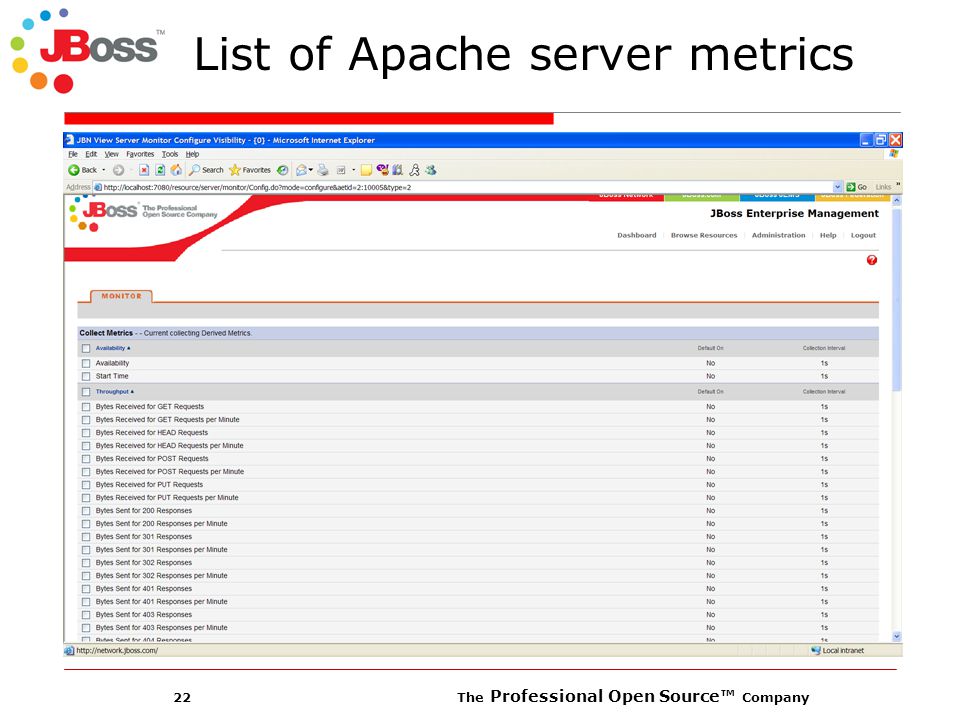Click the yellow note toolbar icon
This screenshot has width=960, height=720.
(x=366, y=170)
